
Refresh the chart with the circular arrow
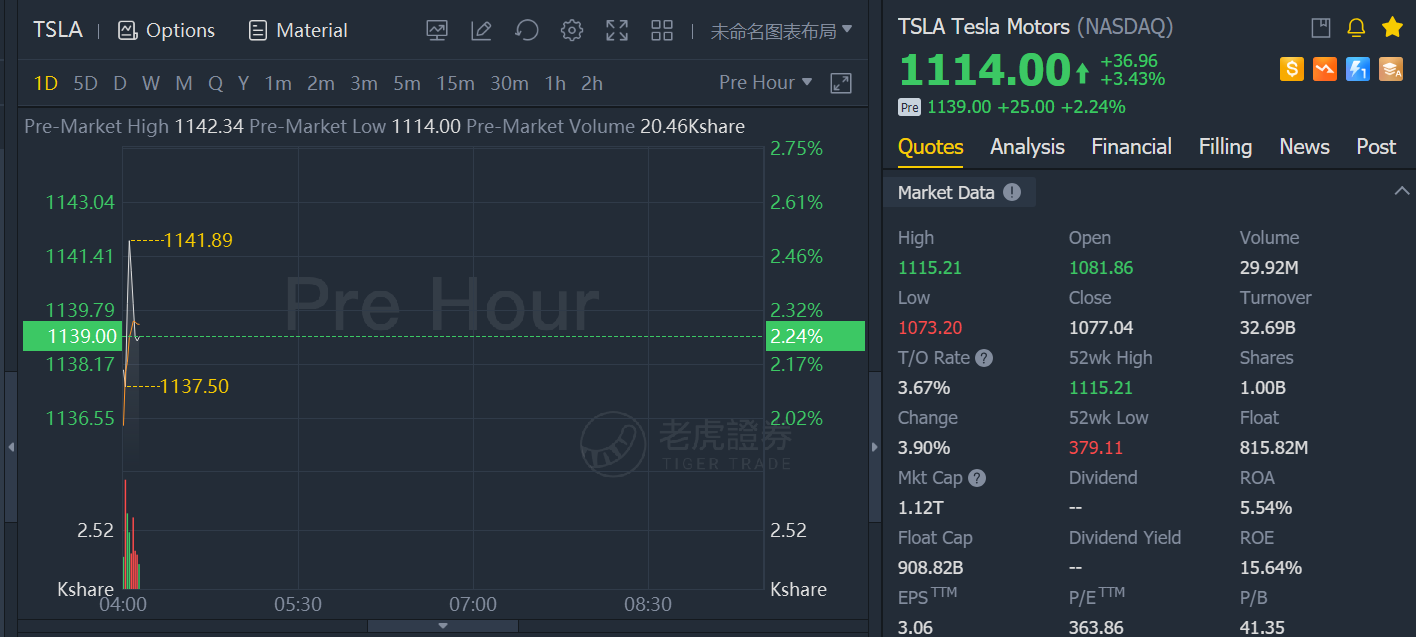[527, 30]
